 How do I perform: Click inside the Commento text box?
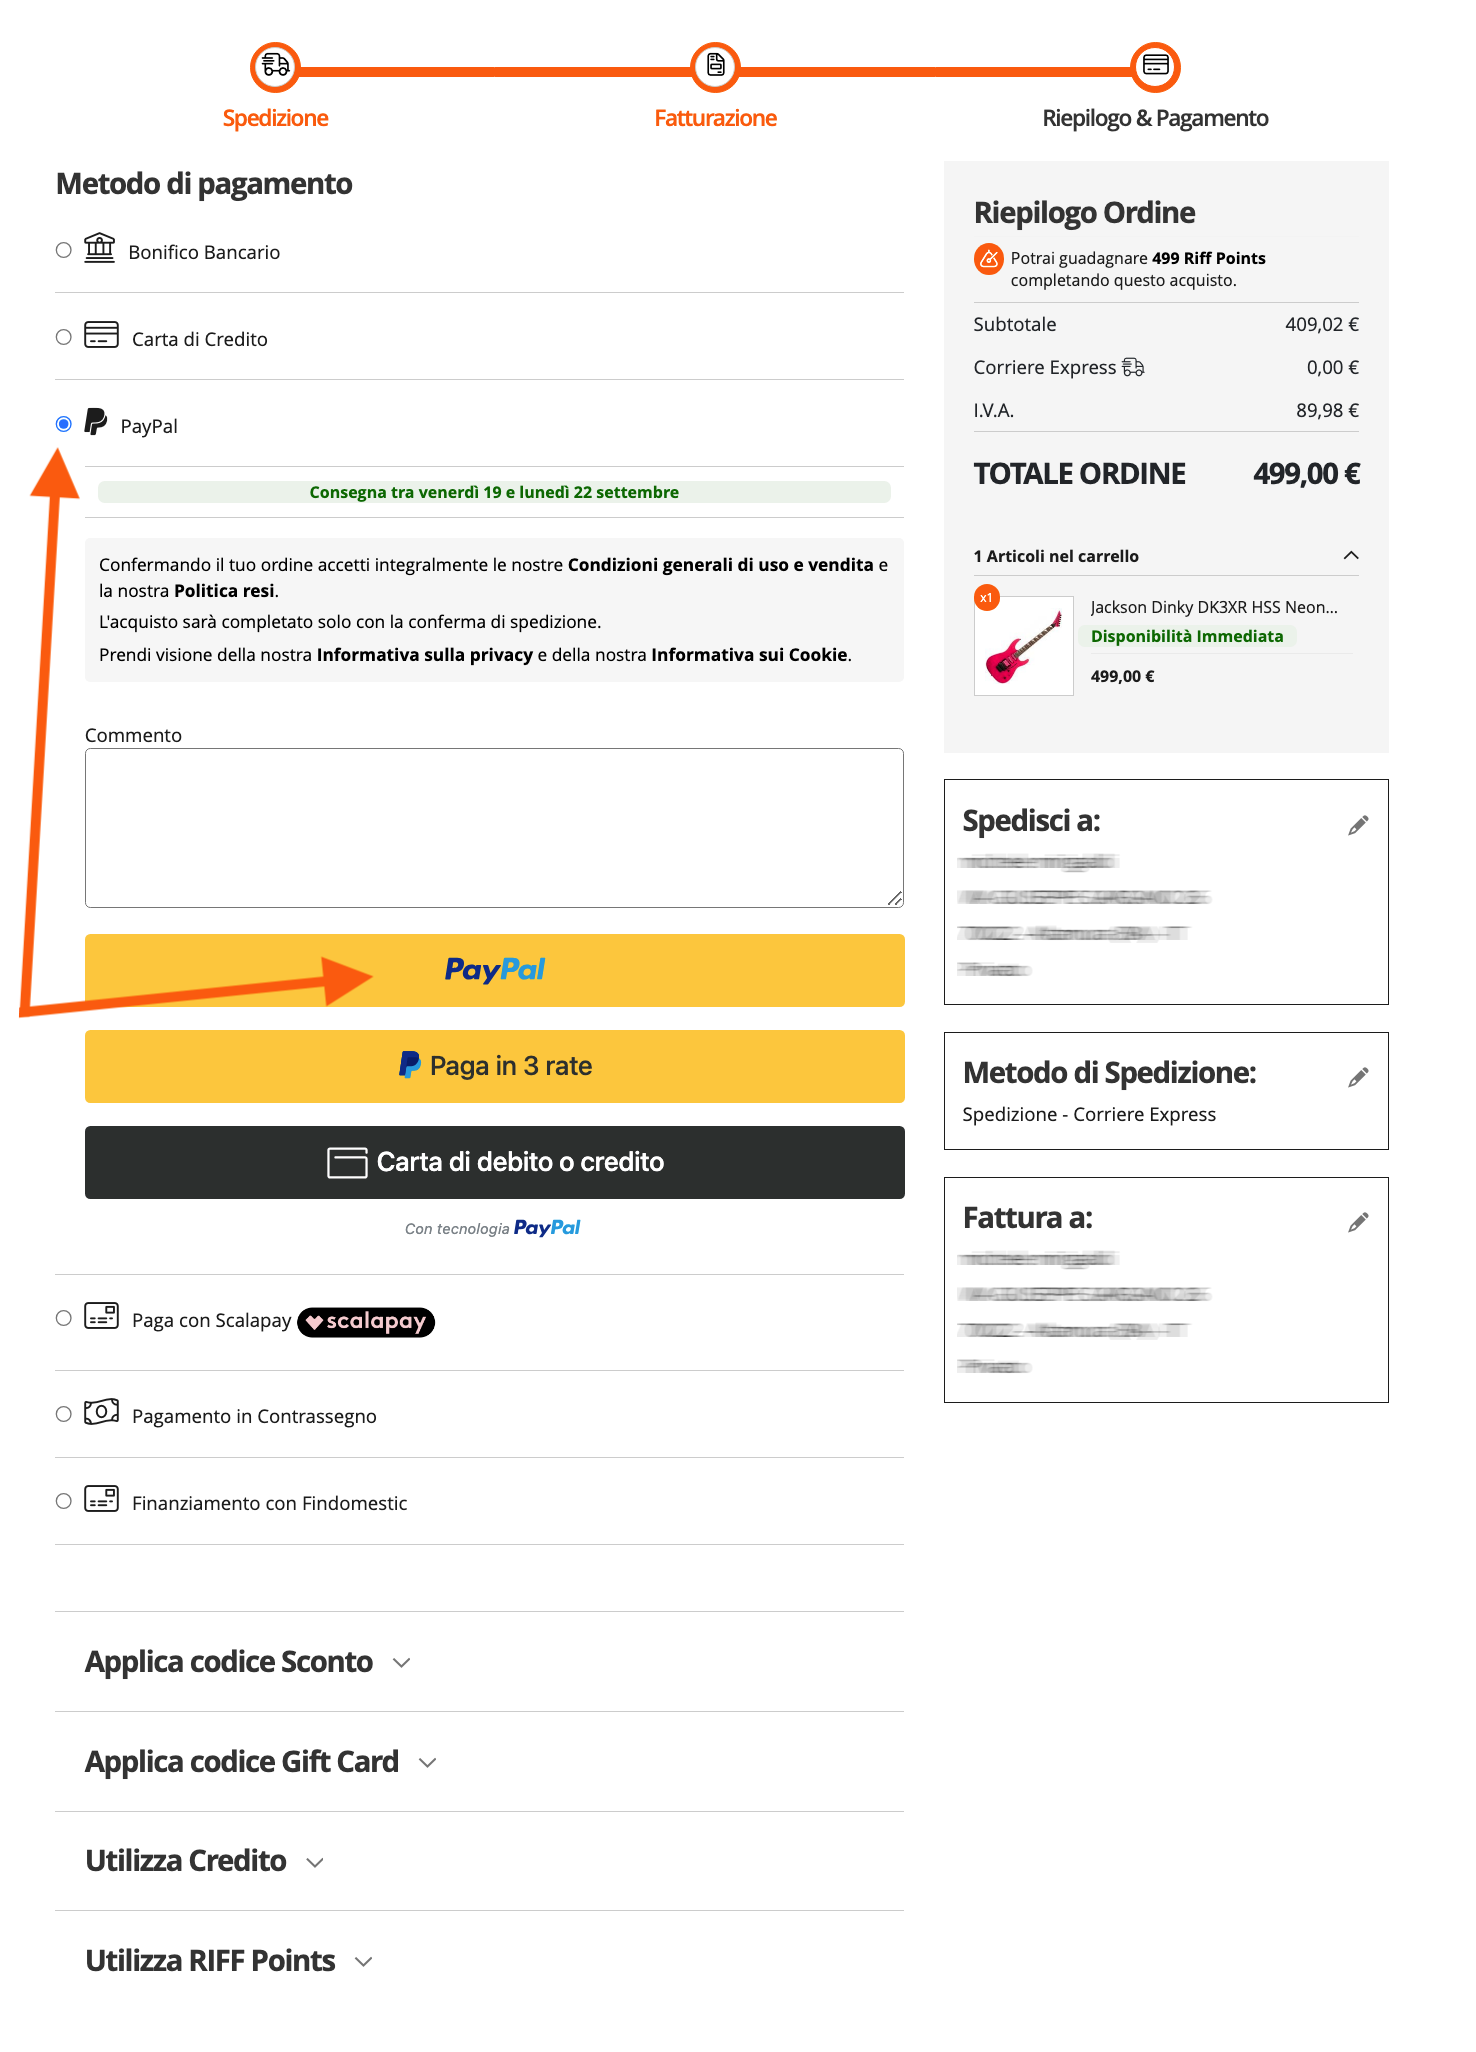pyautogui.click(x=494, y=825)
